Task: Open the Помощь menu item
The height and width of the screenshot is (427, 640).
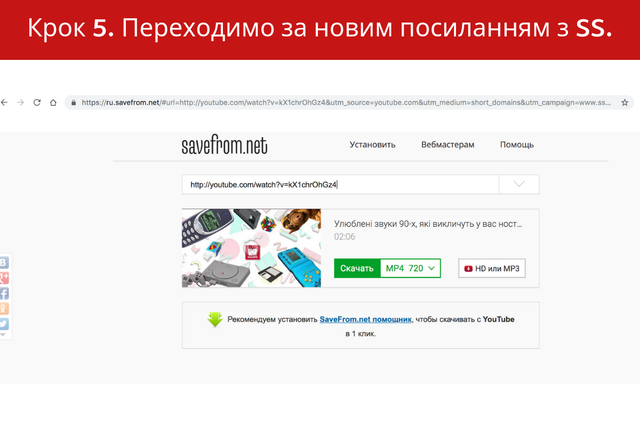Action: click(516, 144)
